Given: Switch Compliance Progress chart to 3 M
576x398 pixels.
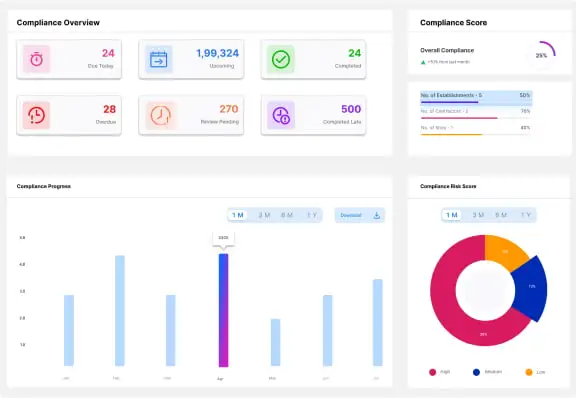Looking at the screenshot, I should [264, 215].
